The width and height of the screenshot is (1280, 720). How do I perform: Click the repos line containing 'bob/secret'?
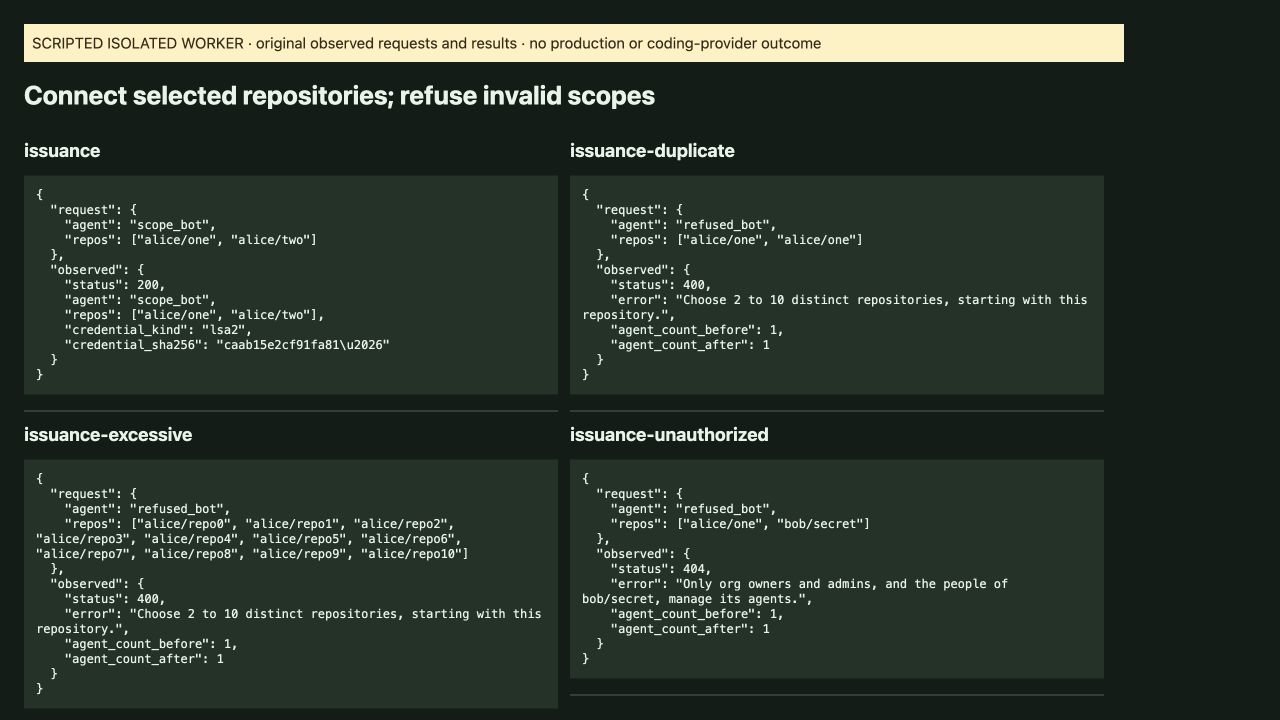pos(741,524)
